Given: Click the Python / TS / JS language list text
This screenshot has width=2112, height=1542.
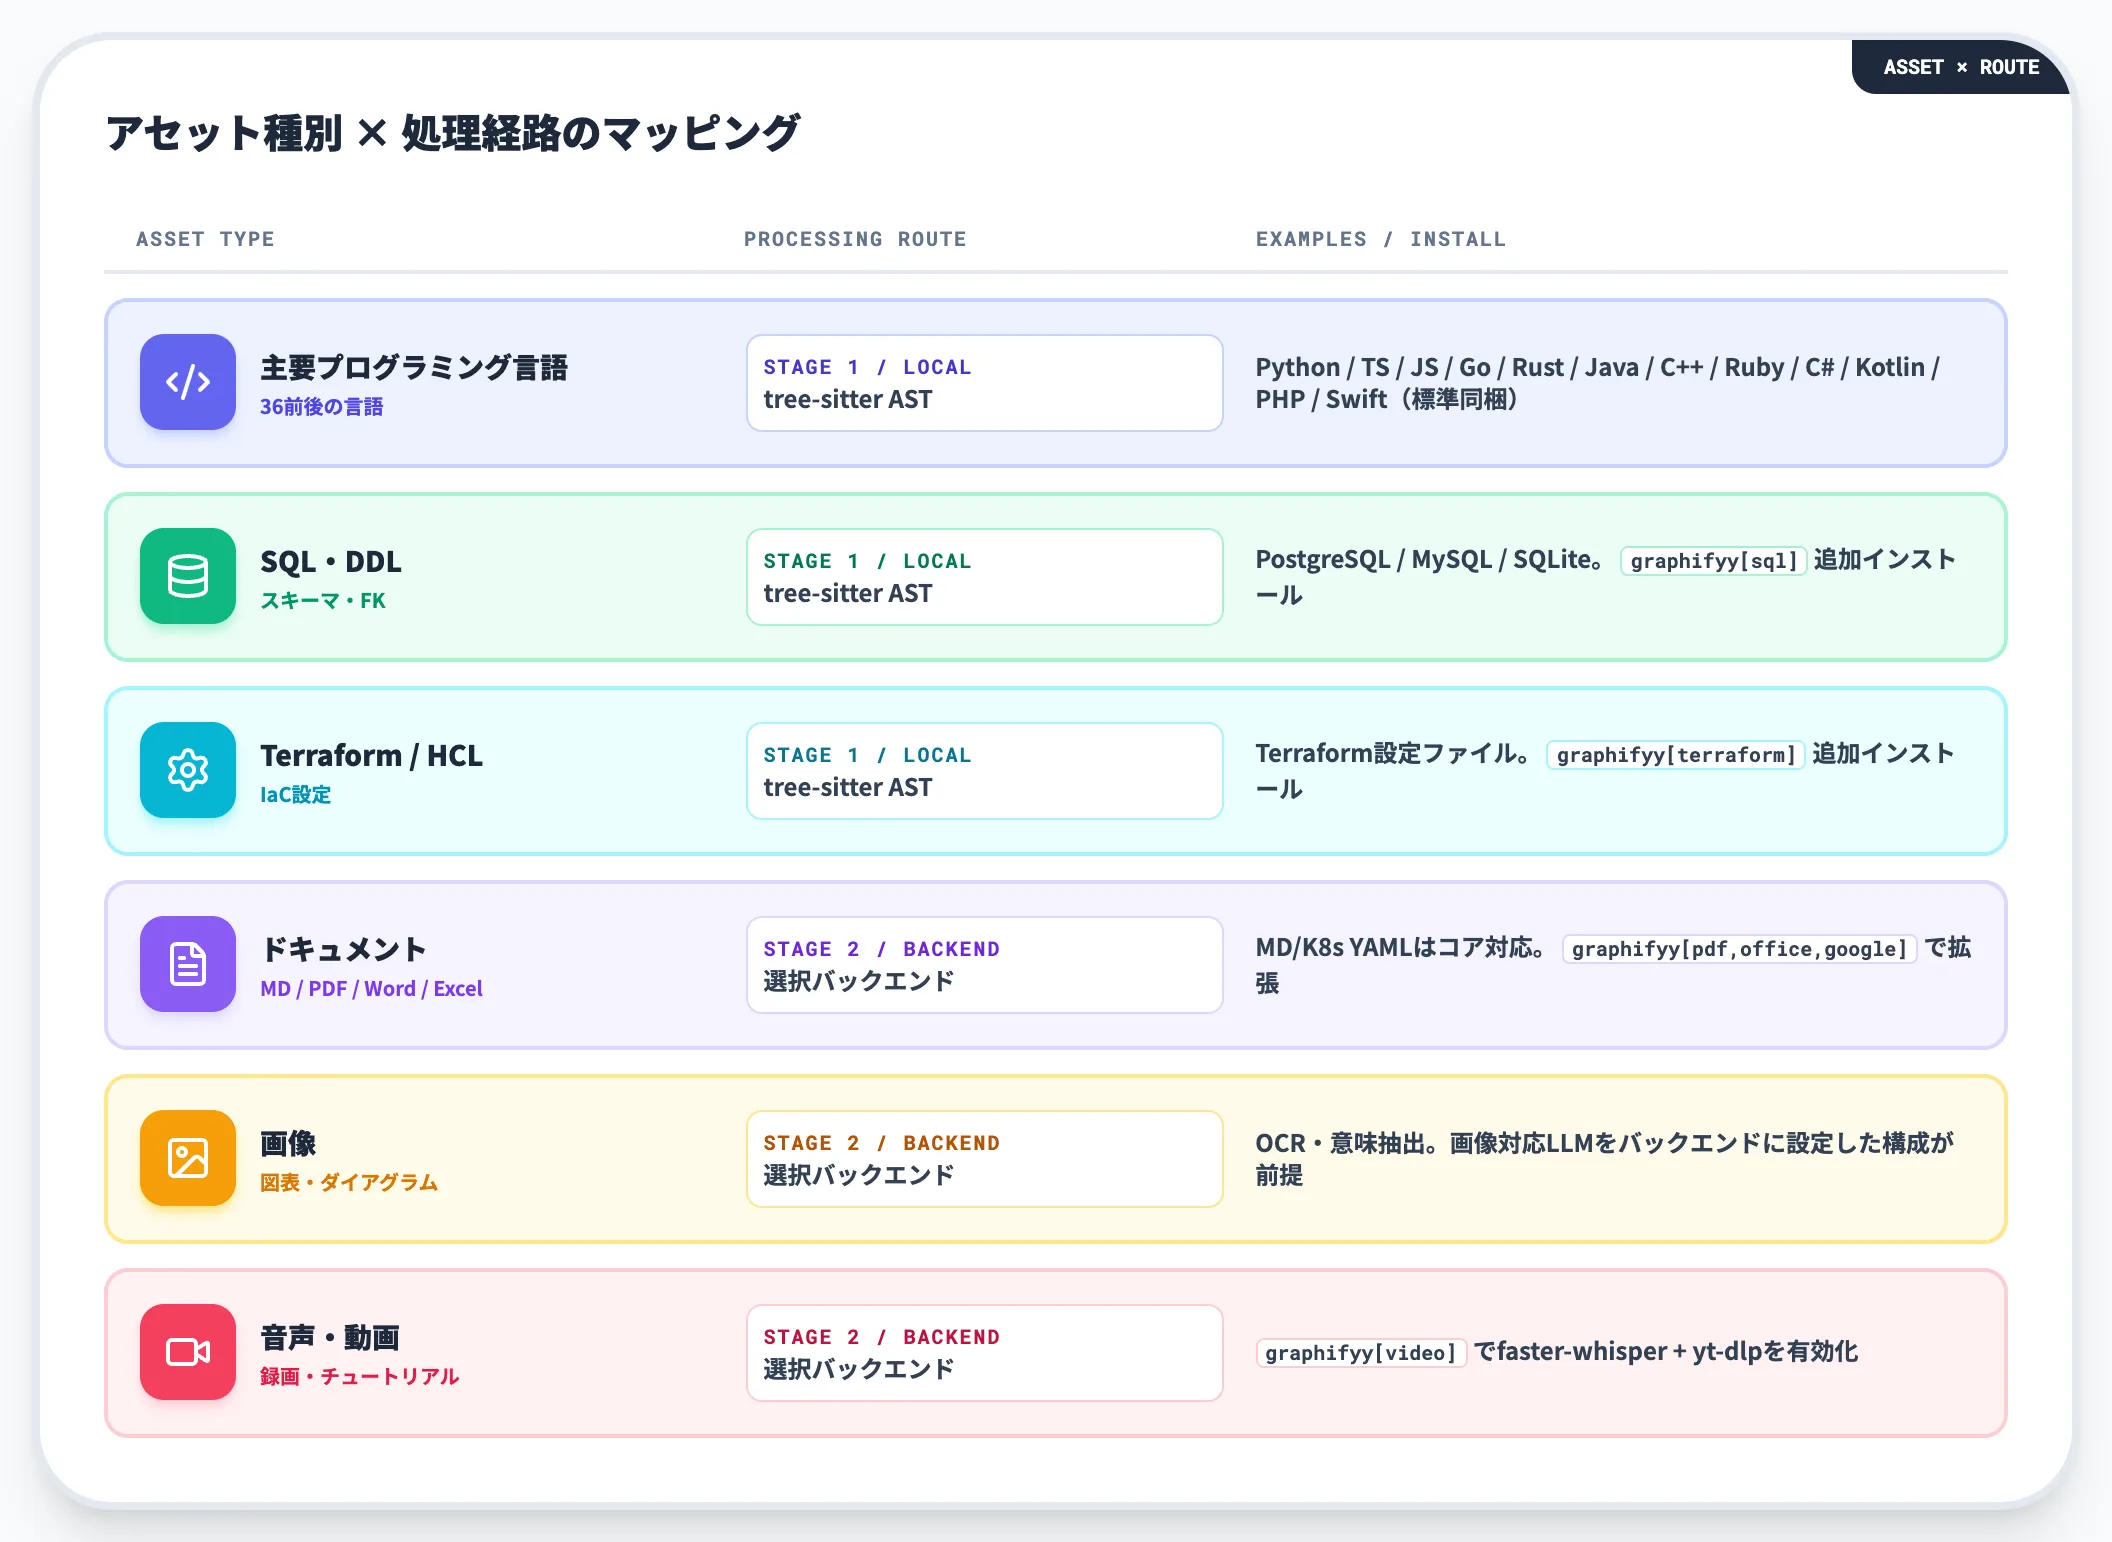Looking at the screenshot, I should pyautogui.click(x=1598, y=383).
